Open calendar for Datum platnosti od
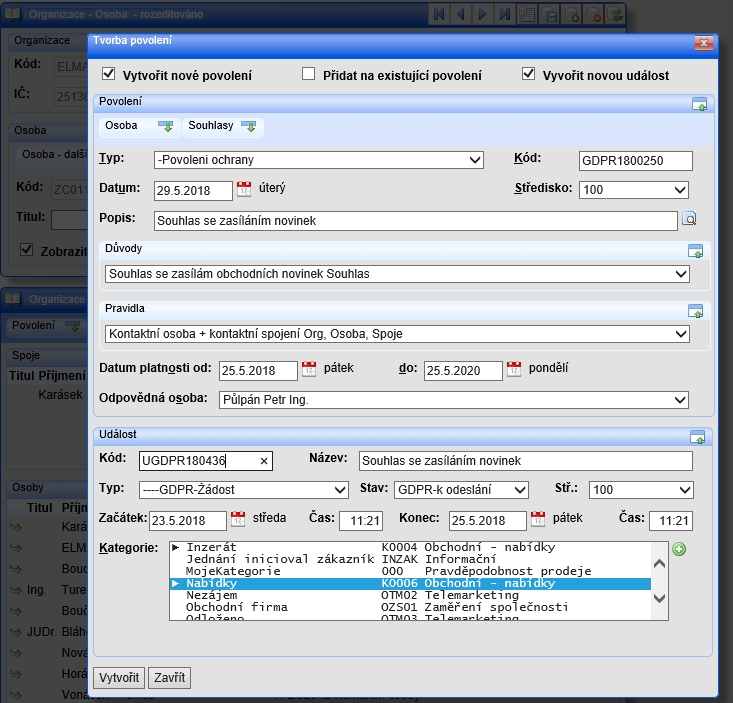This screenshot has width=733, height=703. [309, 369]
